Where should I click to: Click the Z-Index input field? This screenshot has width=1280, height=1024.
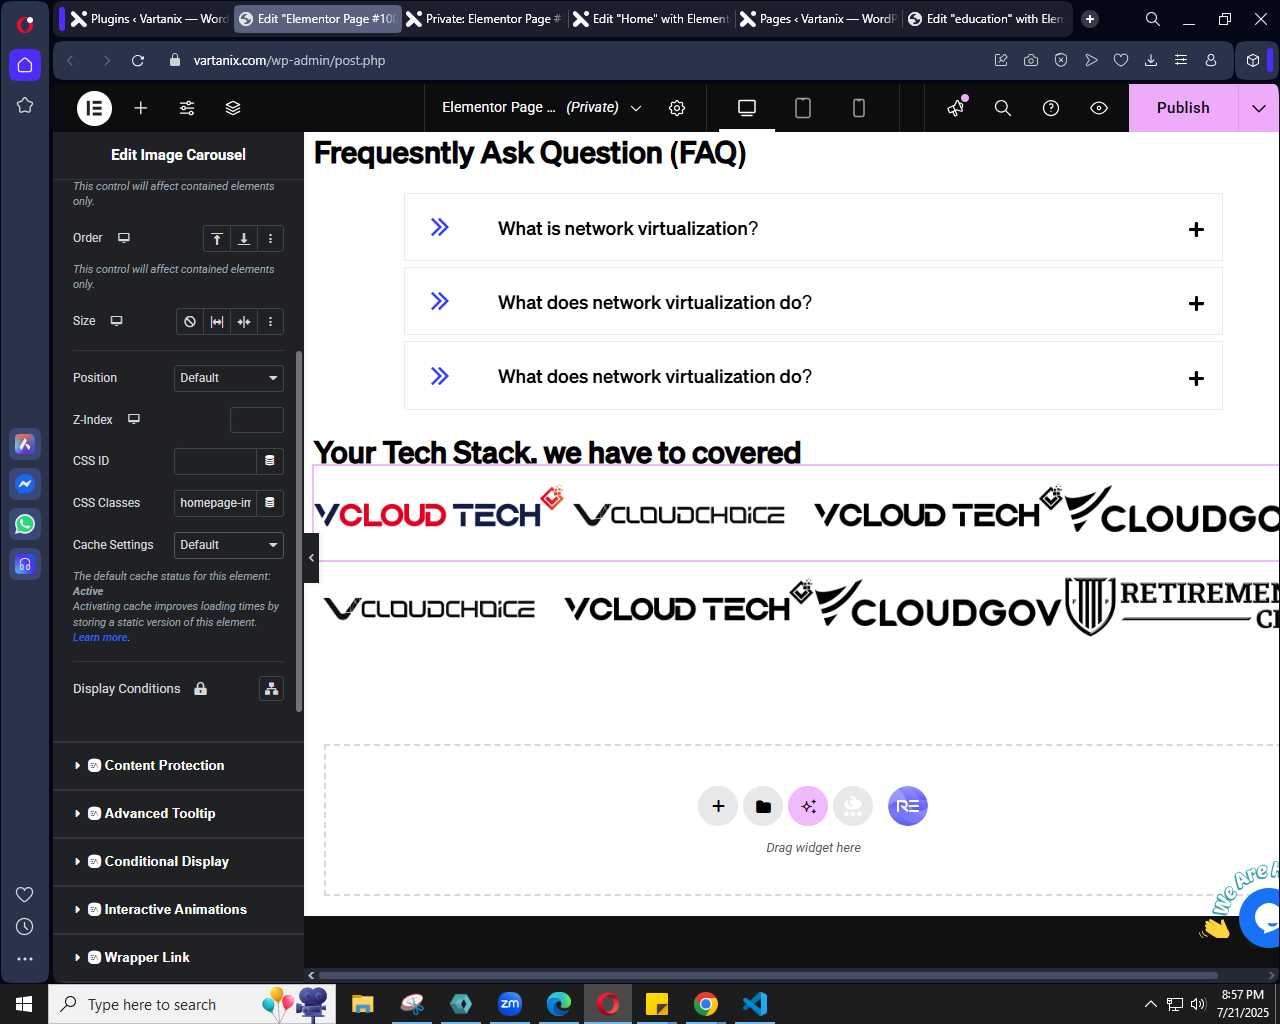tap(257, 420)
